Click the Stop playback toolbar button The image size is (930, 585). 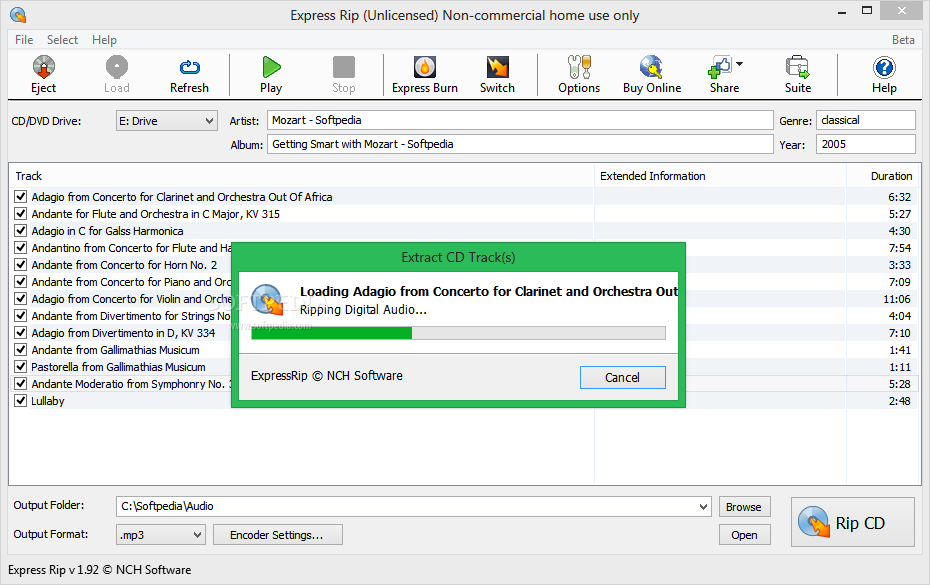click(343, 75)
